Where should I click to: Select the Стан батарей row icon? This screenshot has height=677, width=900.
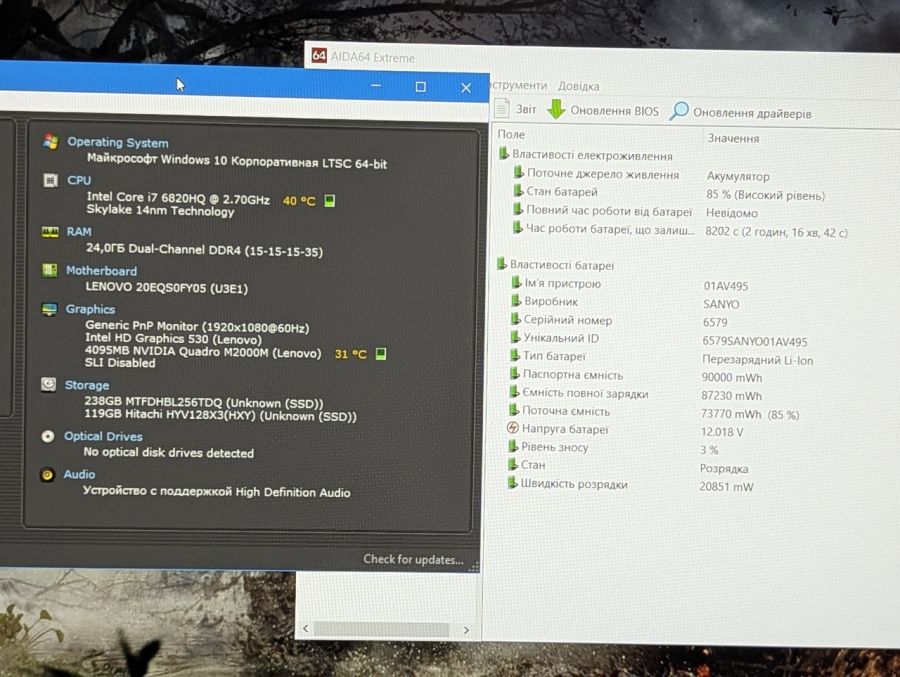(518, 191)
